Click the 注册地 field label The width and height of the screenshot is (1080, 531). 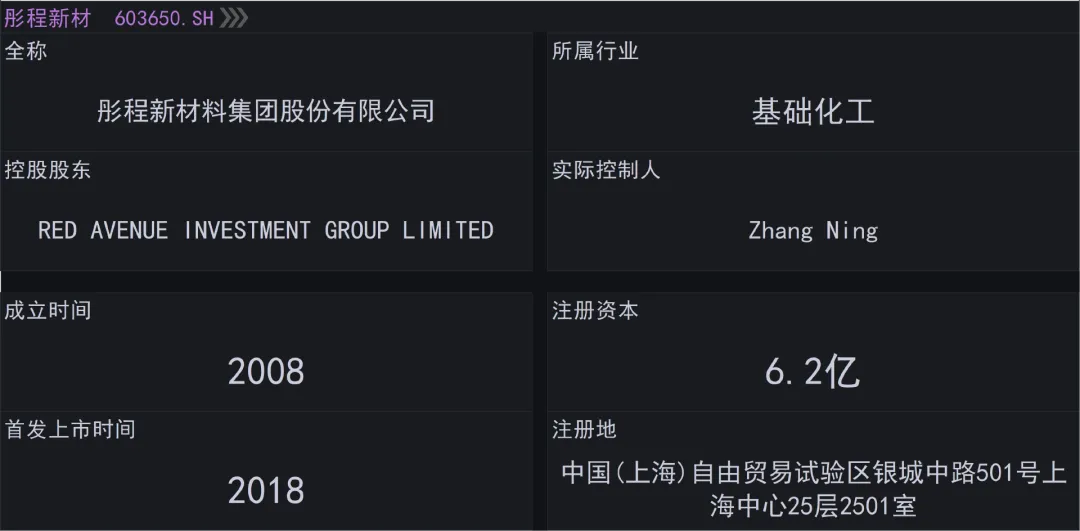click(584, 429)
